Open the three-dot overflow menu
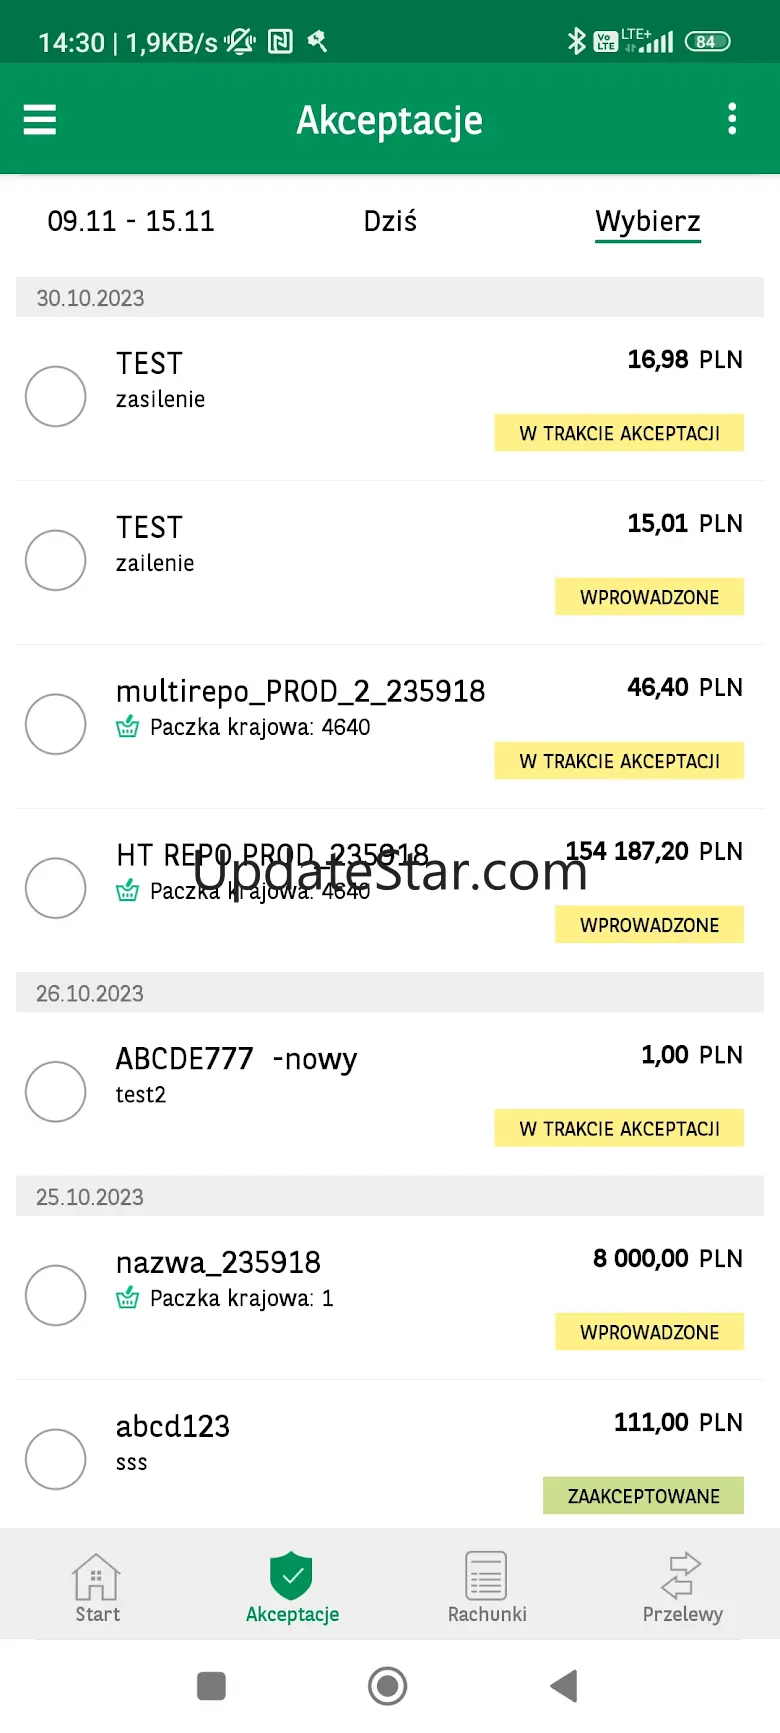780x1733 pixels. (x=732, y=119)
